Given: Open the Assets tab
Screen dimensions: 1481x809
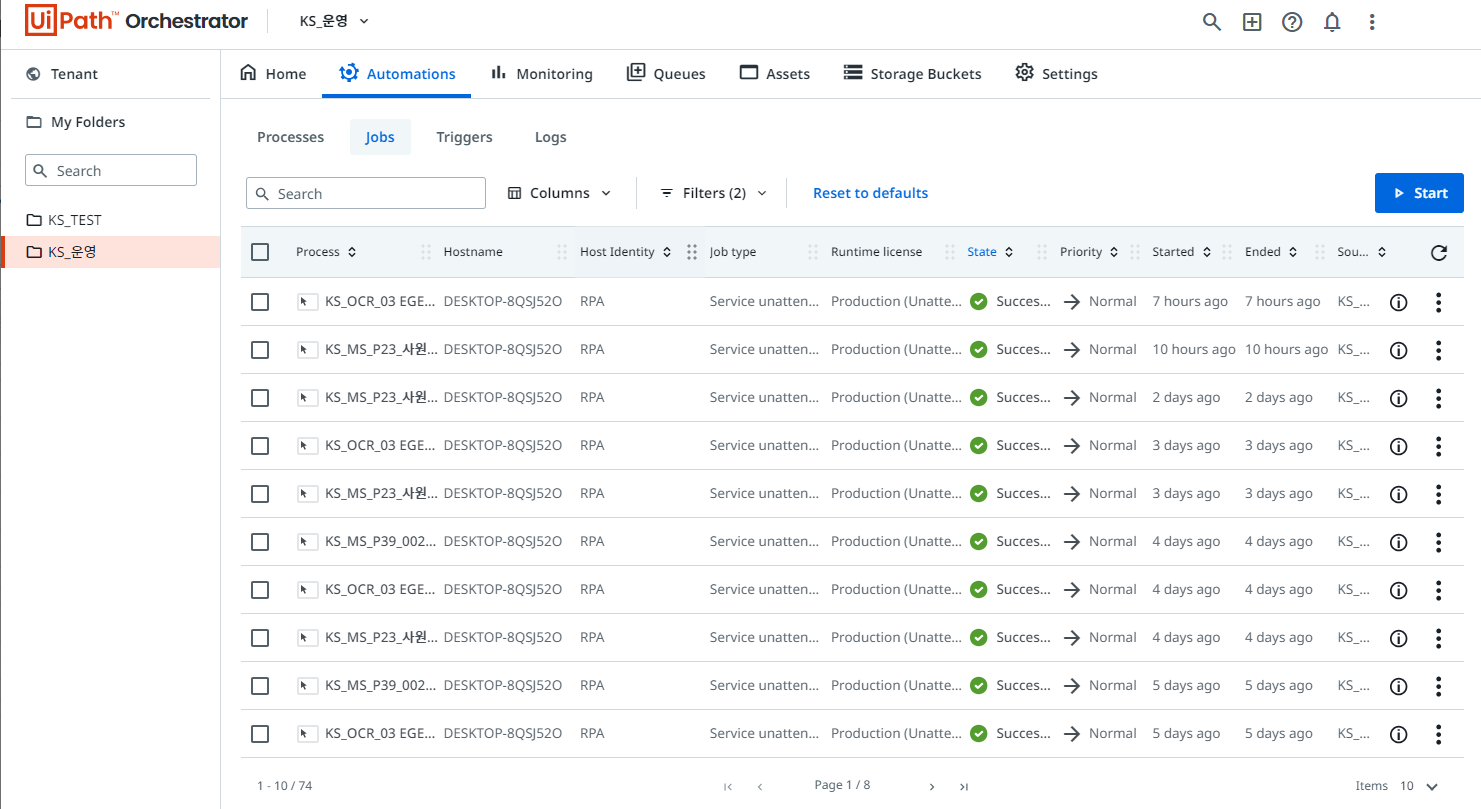Looking at the screenshot, I should click(774, 74).
